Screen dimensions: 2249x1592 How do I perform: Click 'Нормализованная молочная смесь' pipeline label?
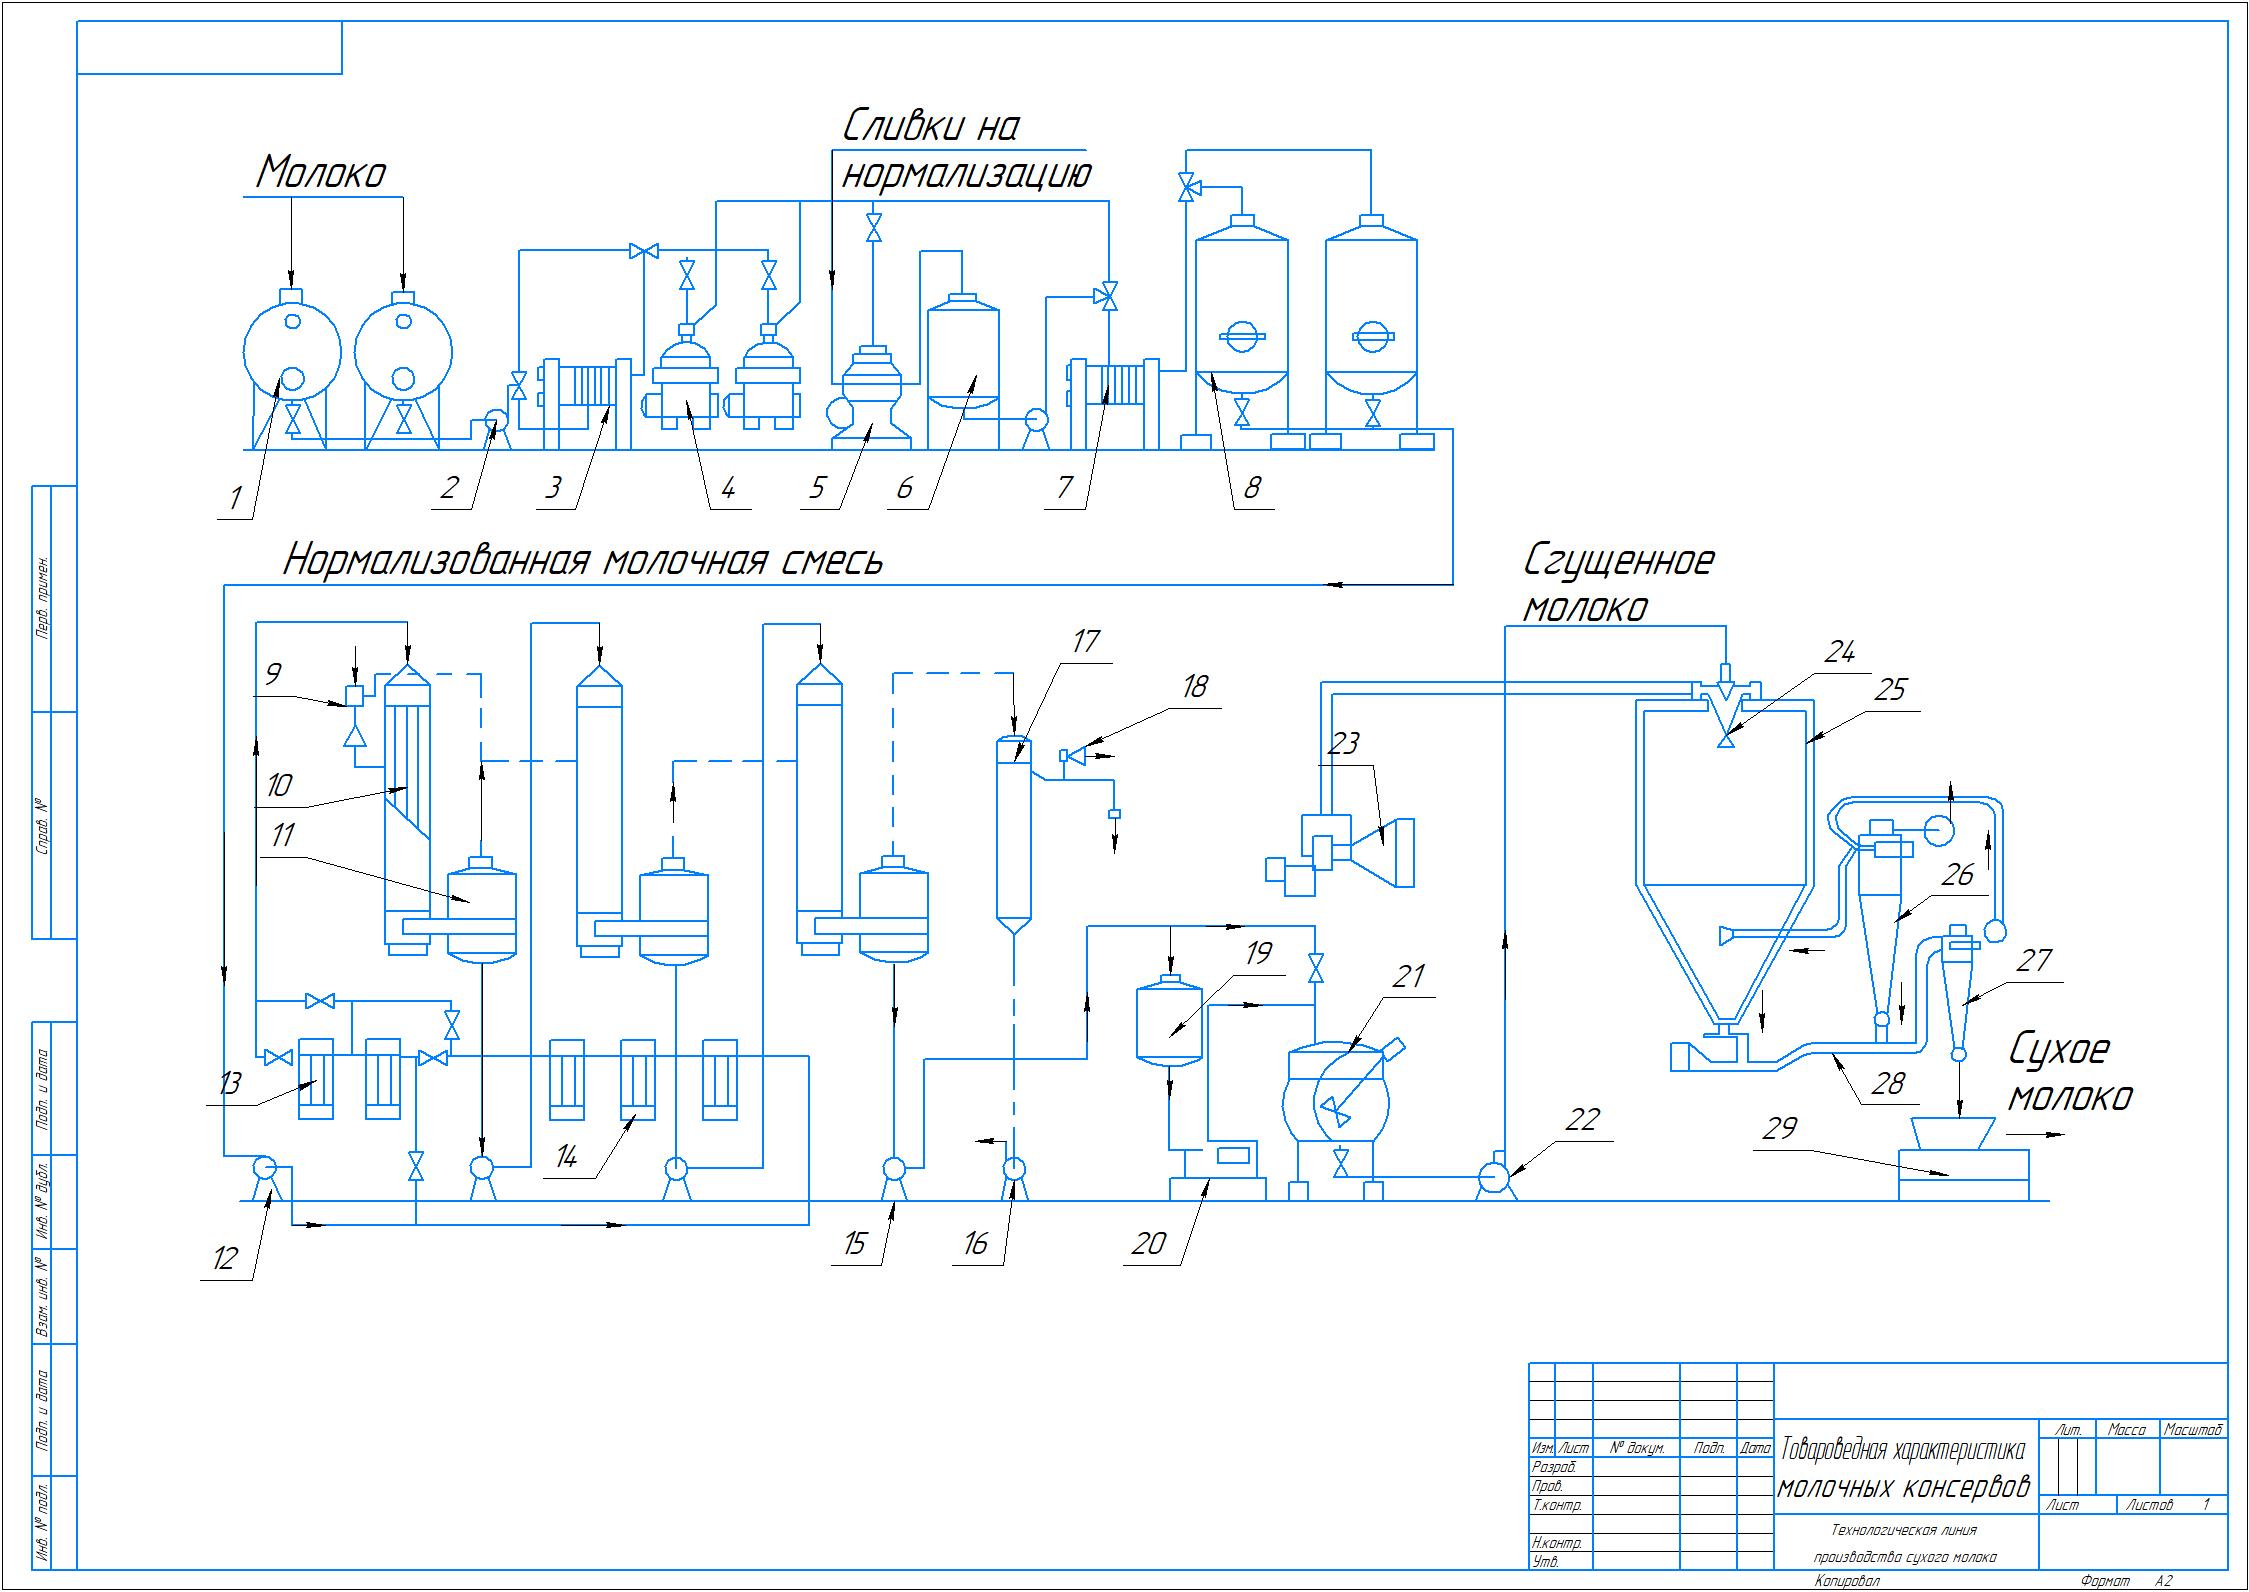pyautogui.click(x=583, y=560)
